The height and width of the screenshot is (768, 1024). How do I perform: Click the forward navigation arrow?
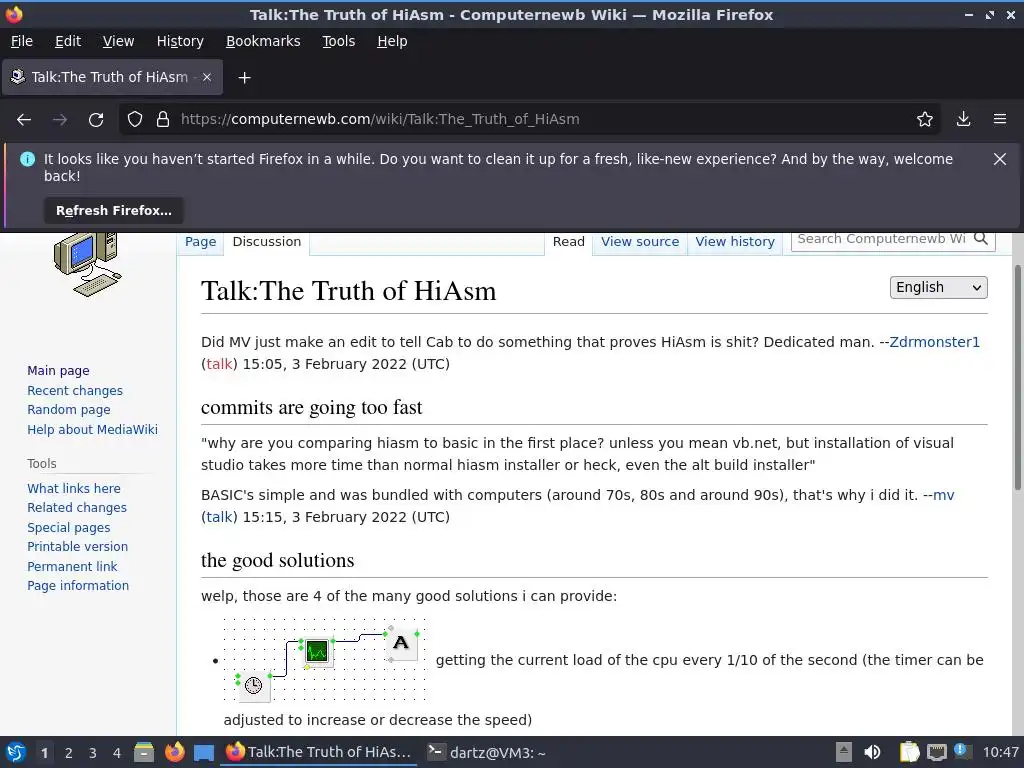[x=59, y=120]
